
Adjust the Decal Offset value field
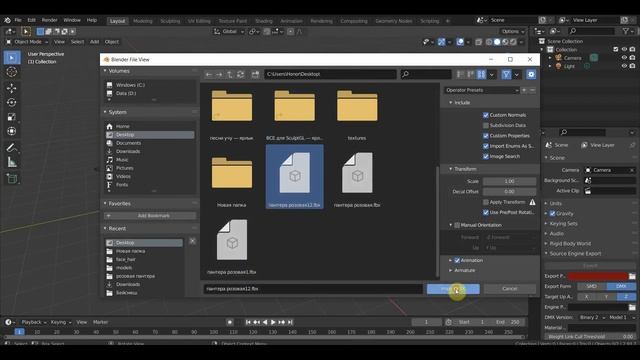[x=509, y=191]
